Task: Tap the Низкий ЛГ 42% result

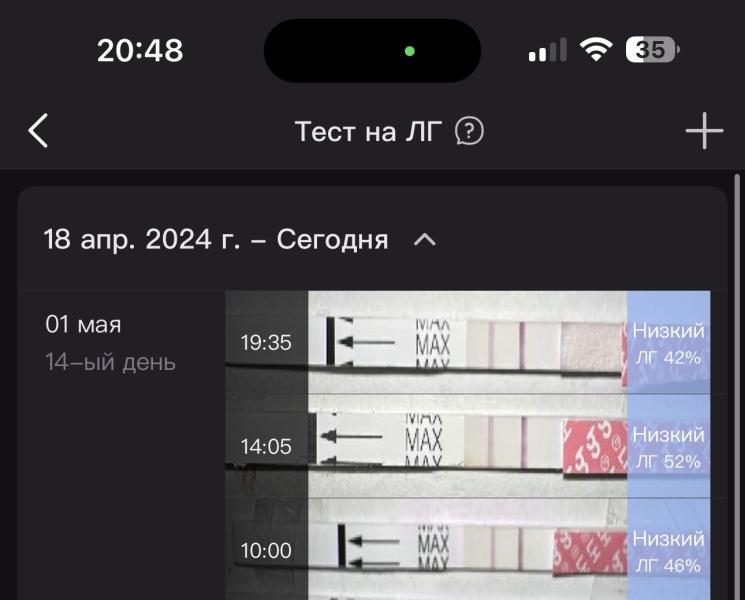Action: point(669,343)
